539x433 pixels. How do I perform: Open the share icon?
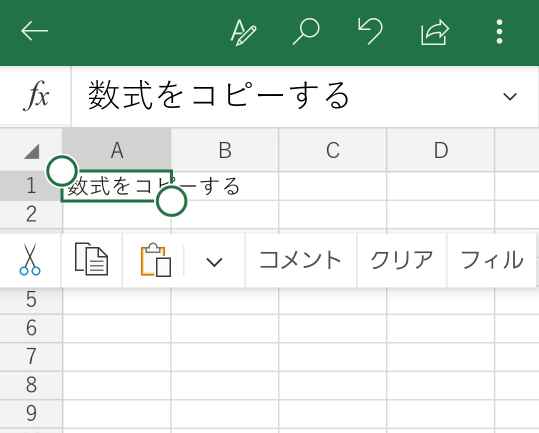(x=435, y=32)
